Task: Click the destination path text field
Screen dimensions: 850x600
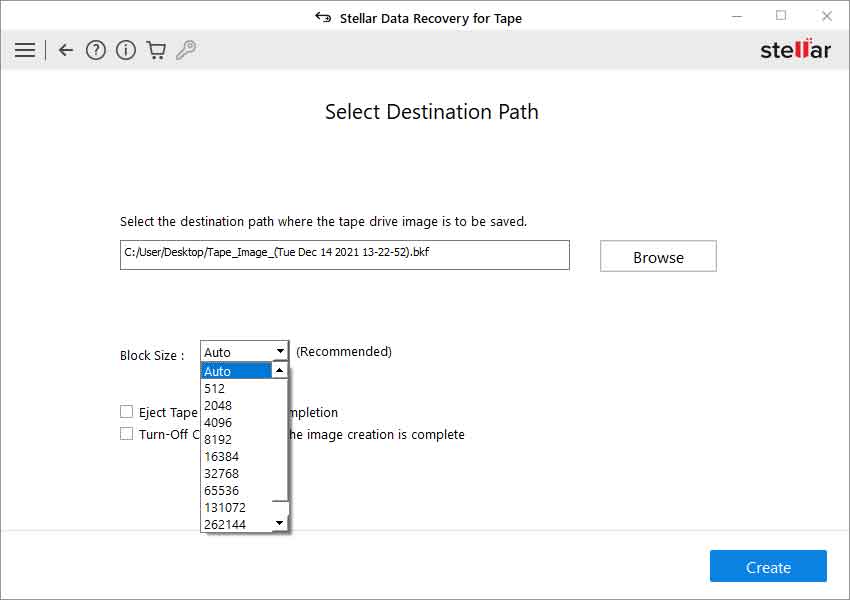Action: coord(344,254)
